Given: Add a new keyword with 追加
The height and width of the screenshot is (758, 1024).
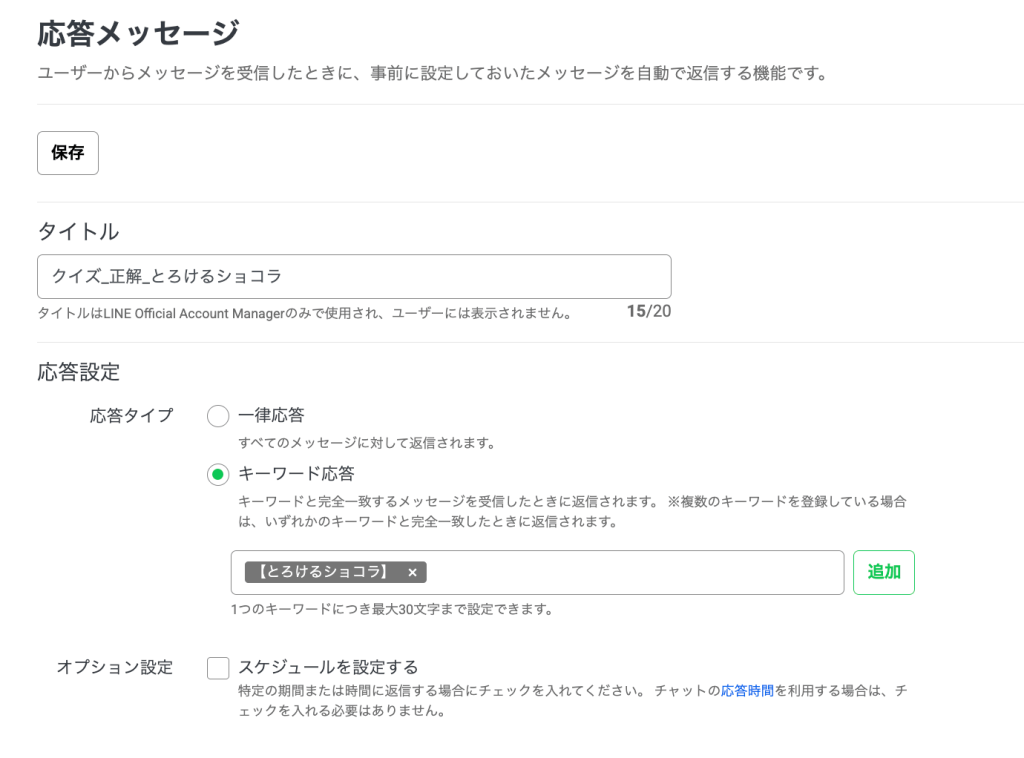Looking at the screenshot, I should tap(883, 572).
